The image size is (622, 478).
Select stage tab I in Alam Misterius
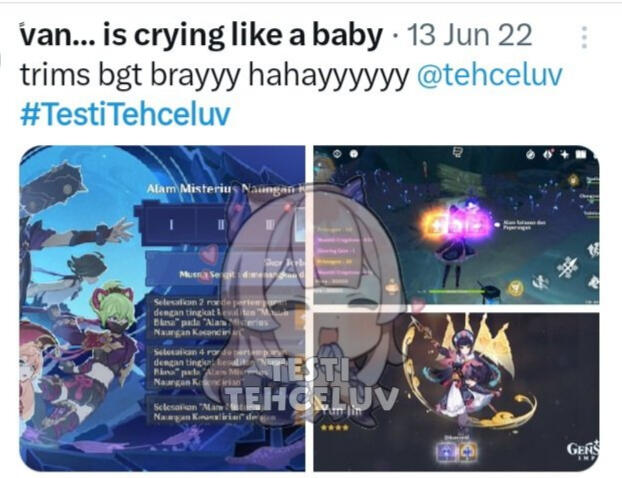(171, 225)
